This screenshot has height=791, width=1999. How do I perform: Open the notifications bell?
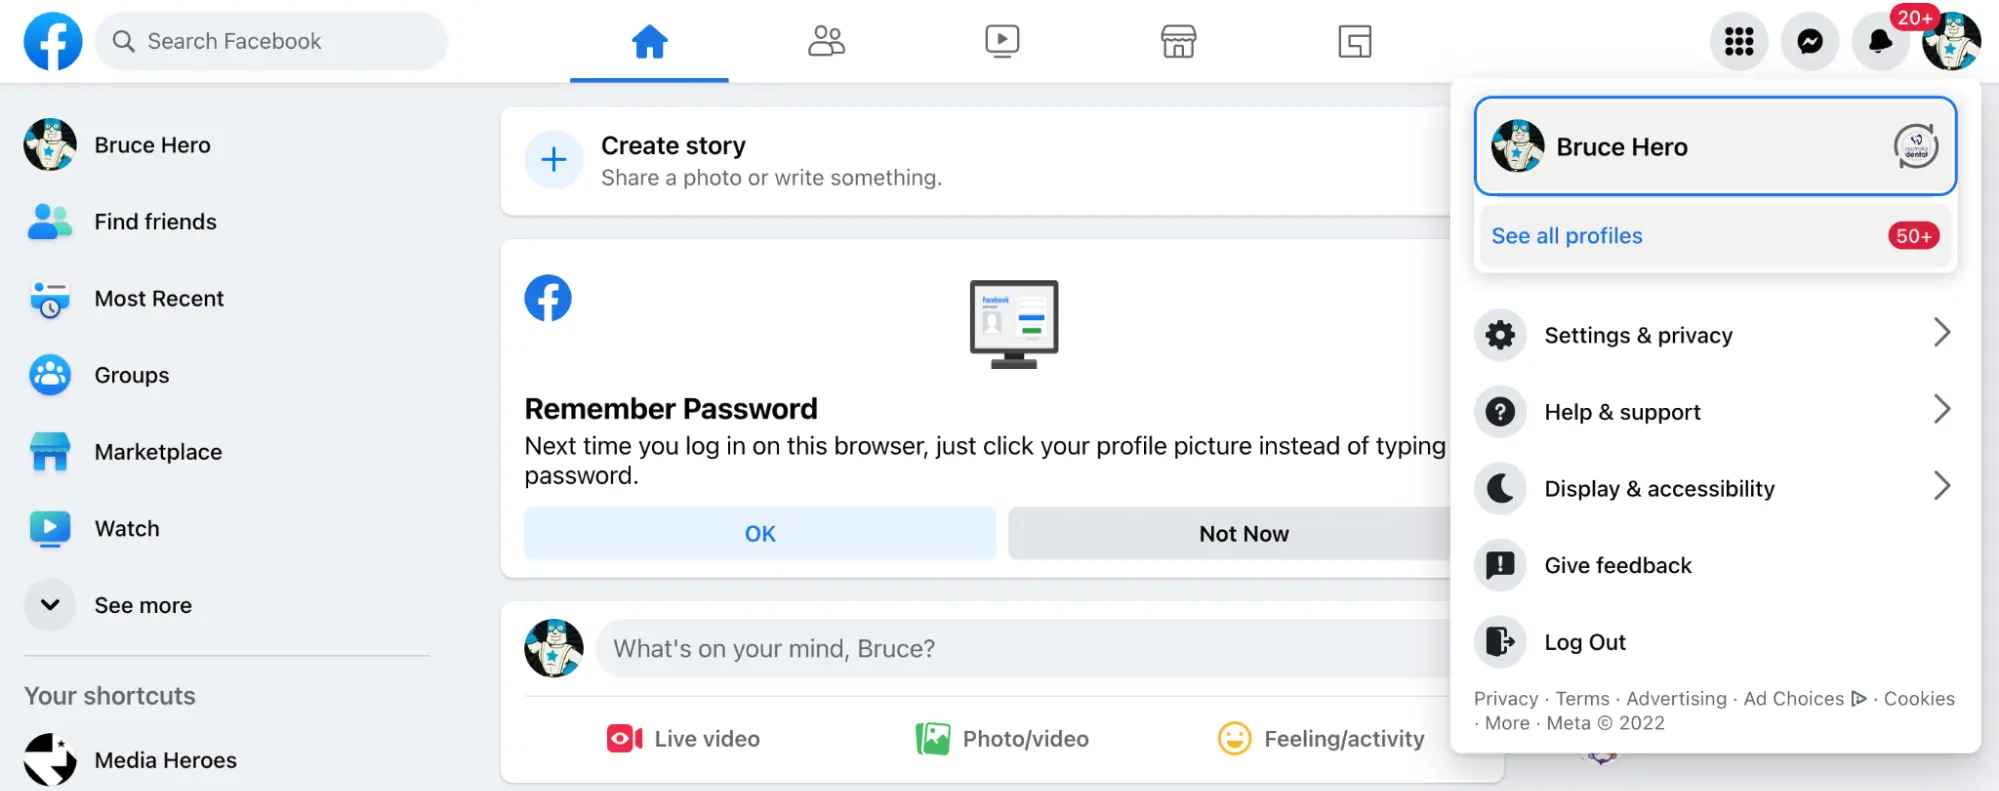tap(1880, 41)
